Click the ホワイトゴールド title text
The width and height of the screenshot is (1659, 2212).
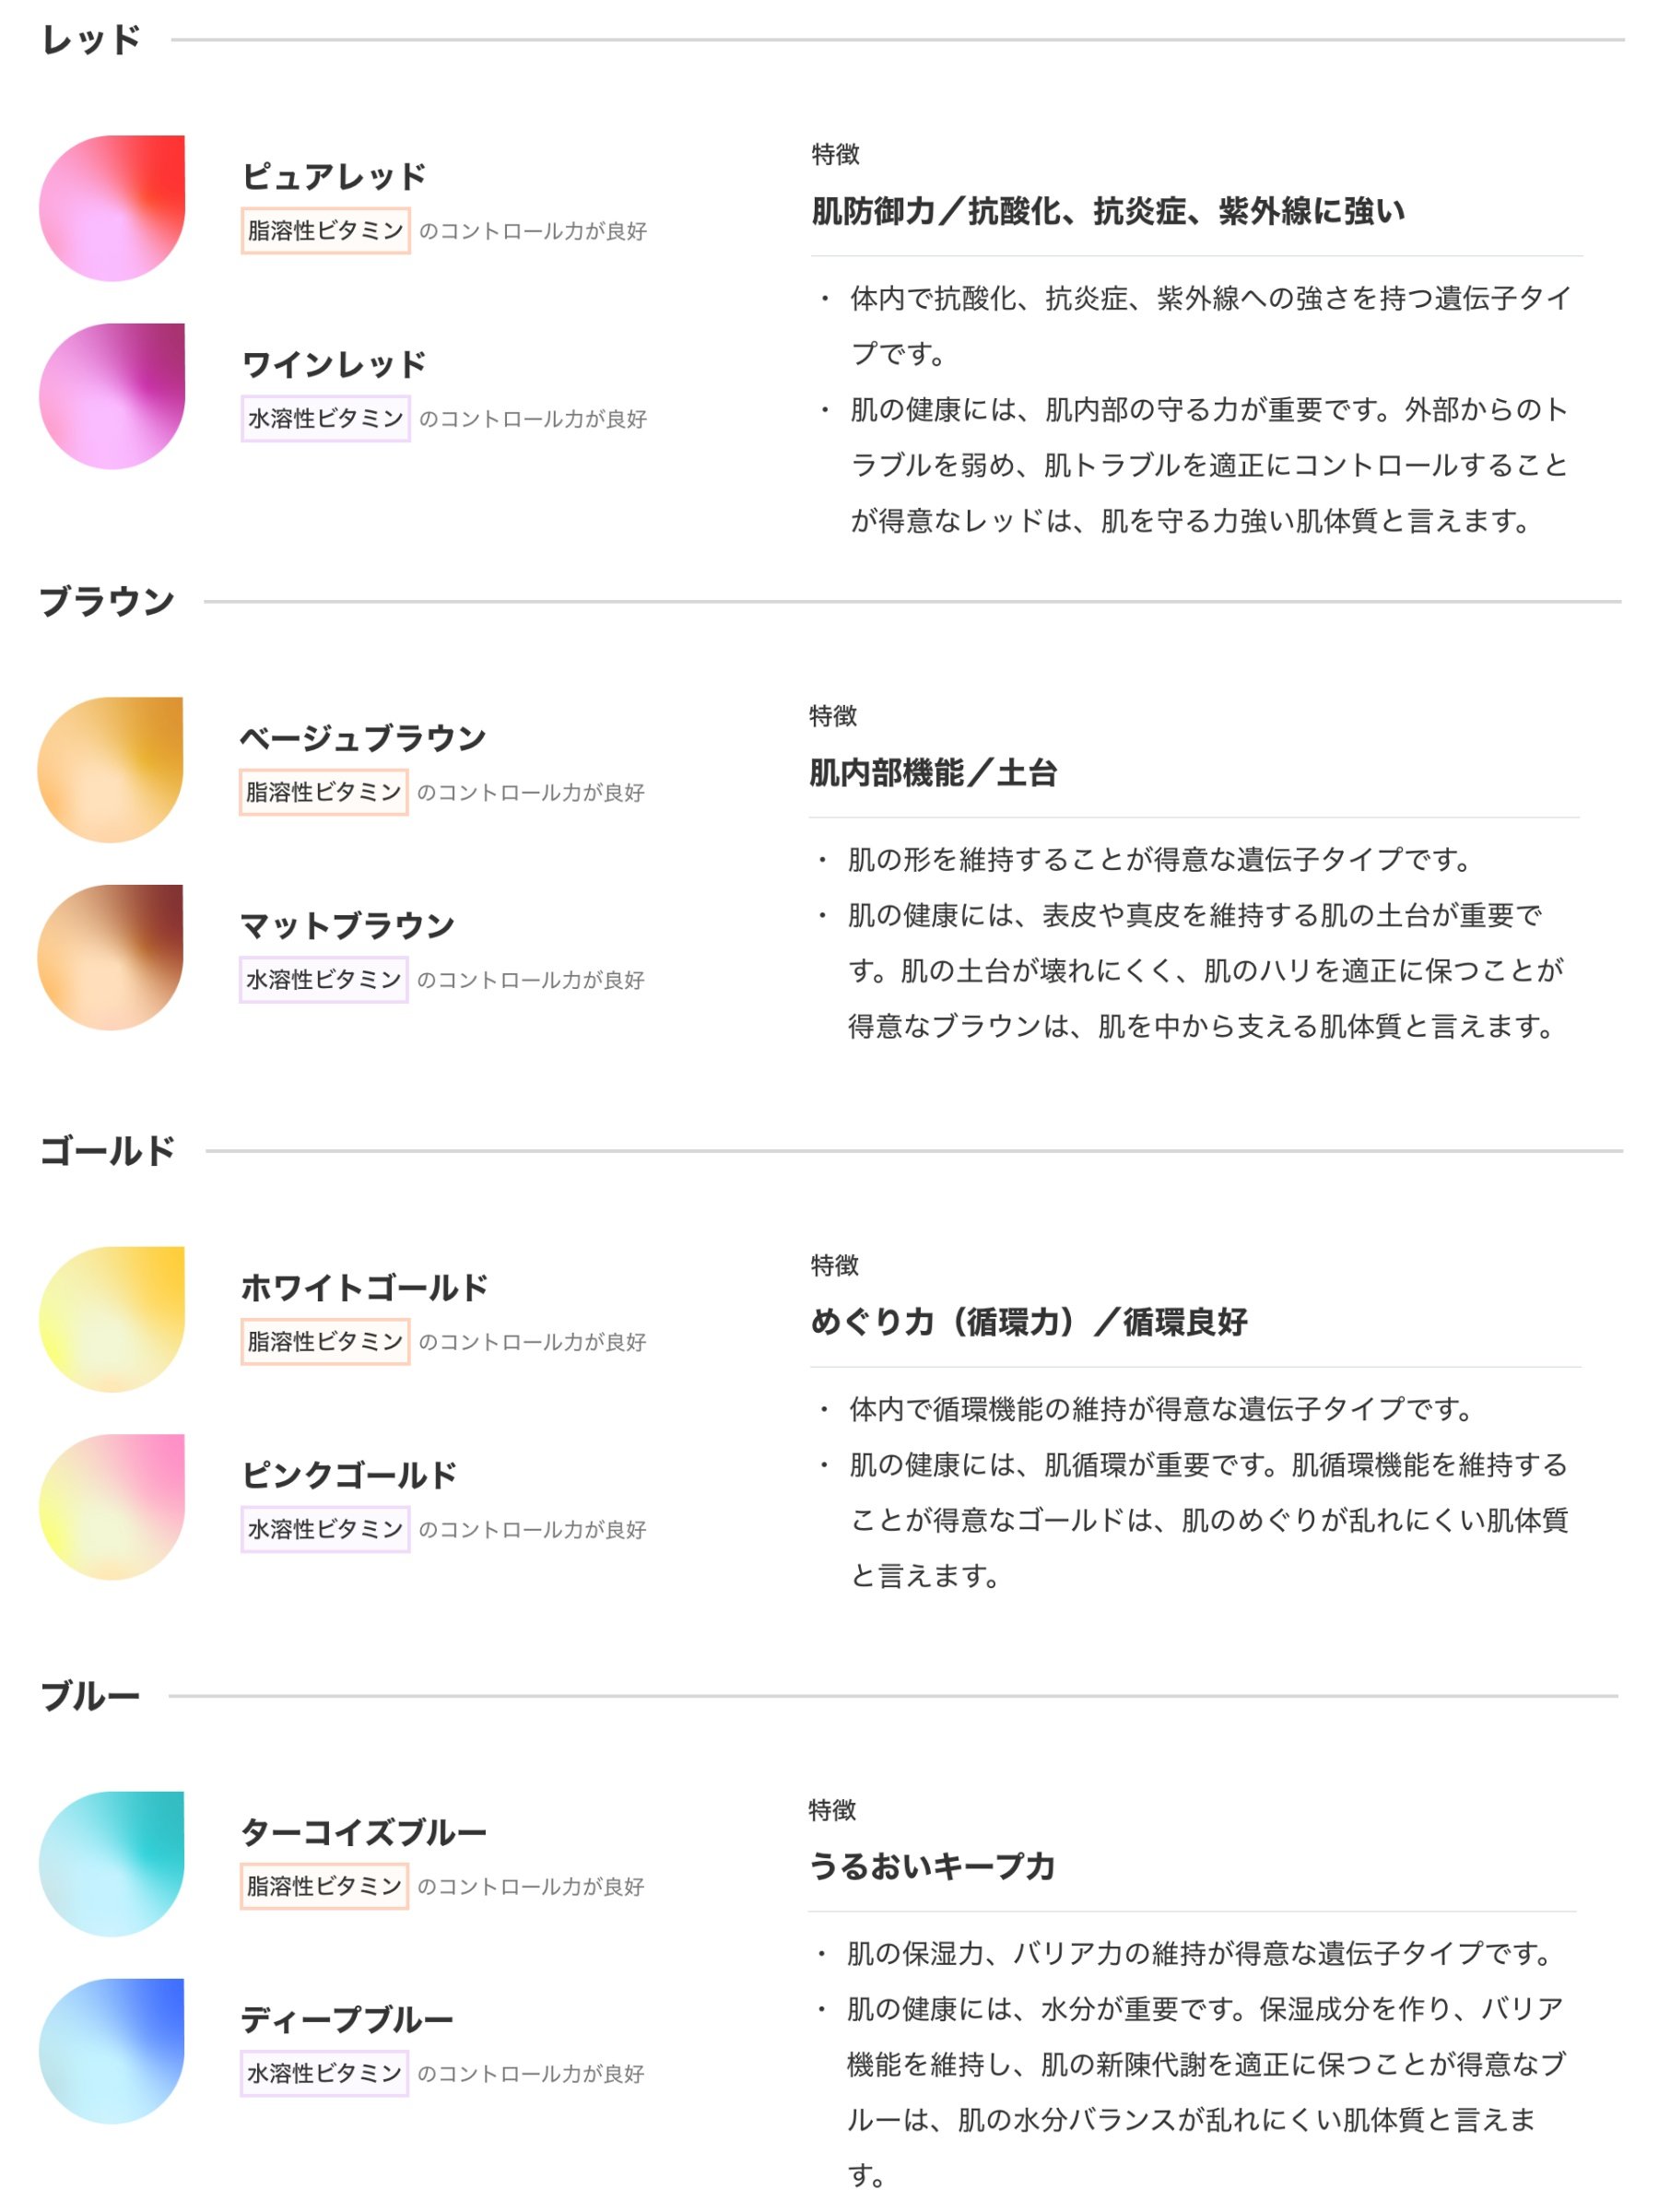click(364, 1288)
